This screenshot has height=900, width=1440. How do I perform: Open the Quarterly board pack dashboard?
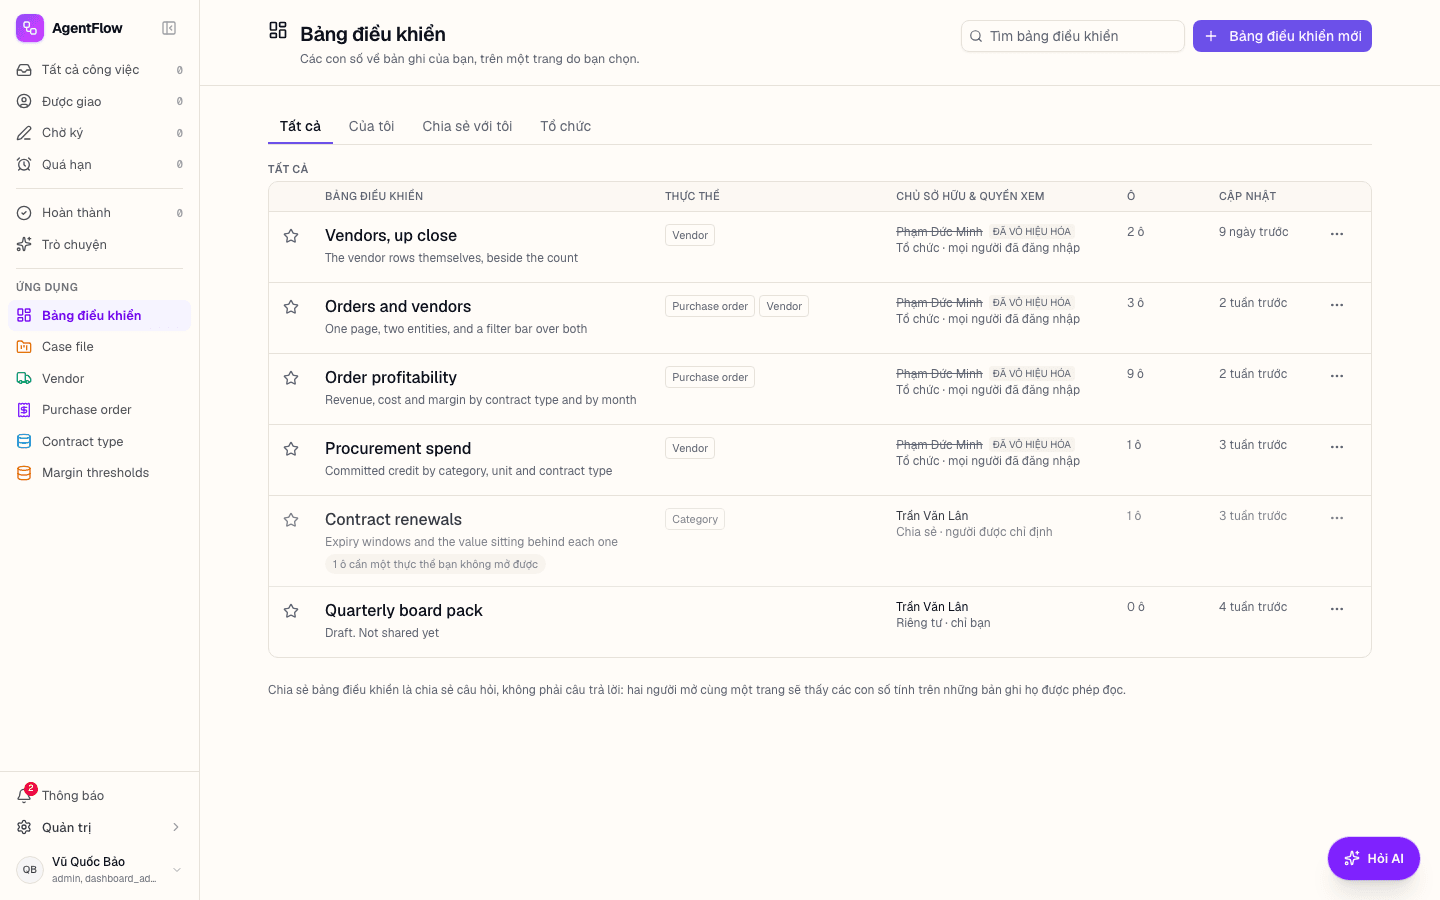(404, 610)
